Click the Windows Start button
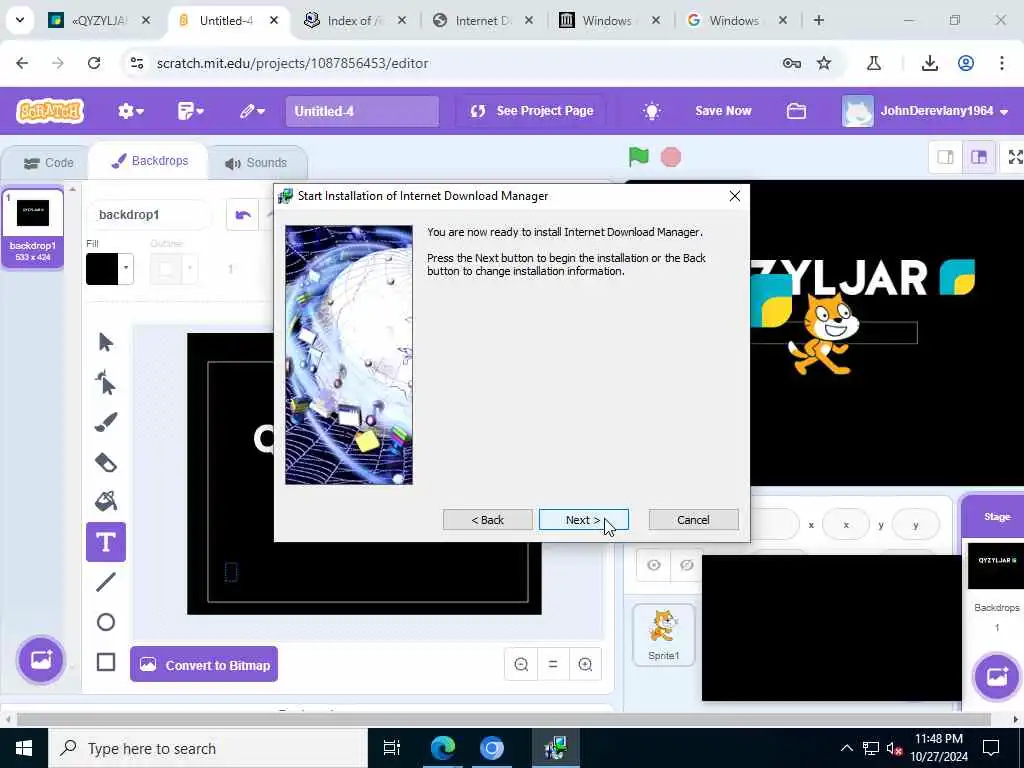 [x=24, y=748]
